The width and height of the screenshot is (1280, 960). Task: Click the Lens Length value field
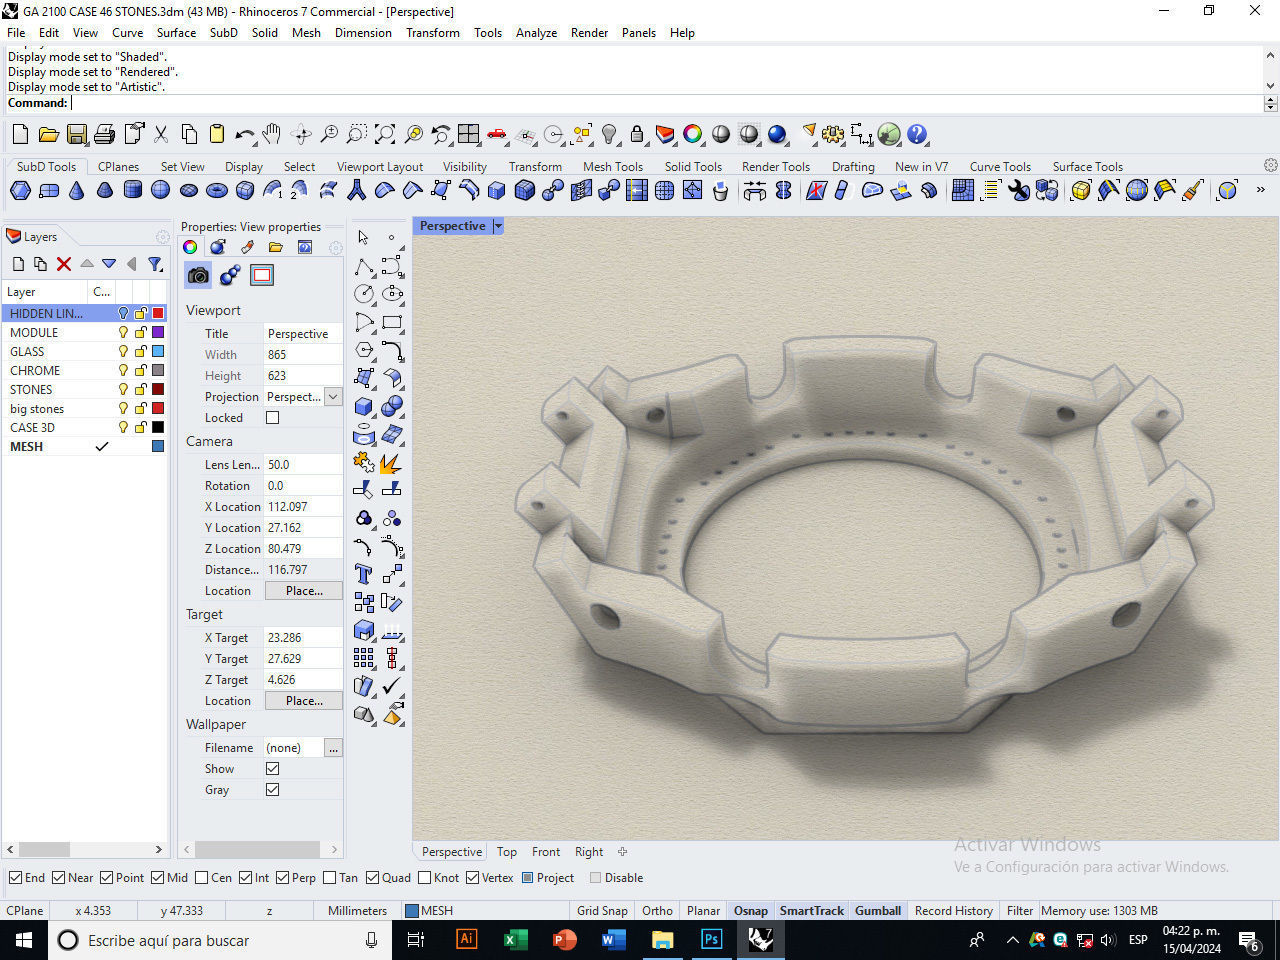303,465
